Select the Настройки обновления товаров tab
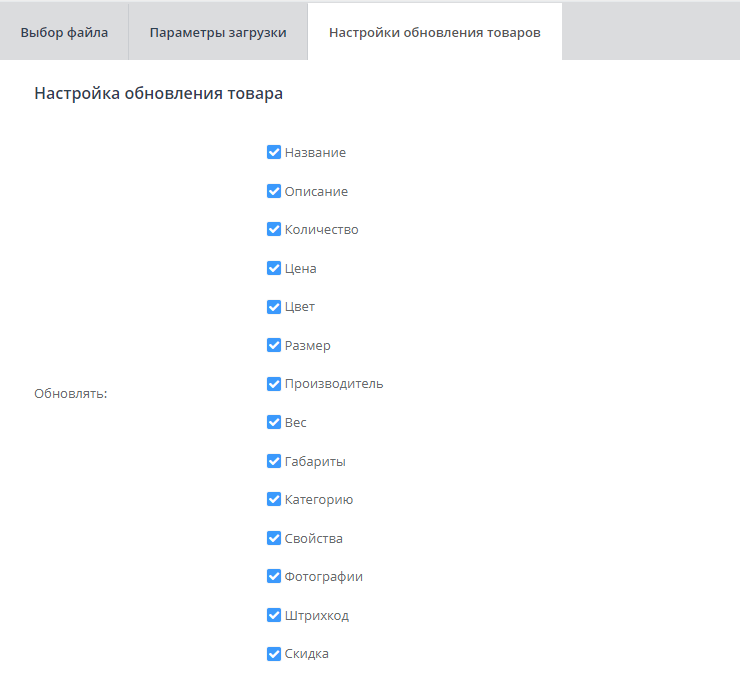Image resolution: width=740 pixels, height=698 pixels. click(x=435, y=32)
